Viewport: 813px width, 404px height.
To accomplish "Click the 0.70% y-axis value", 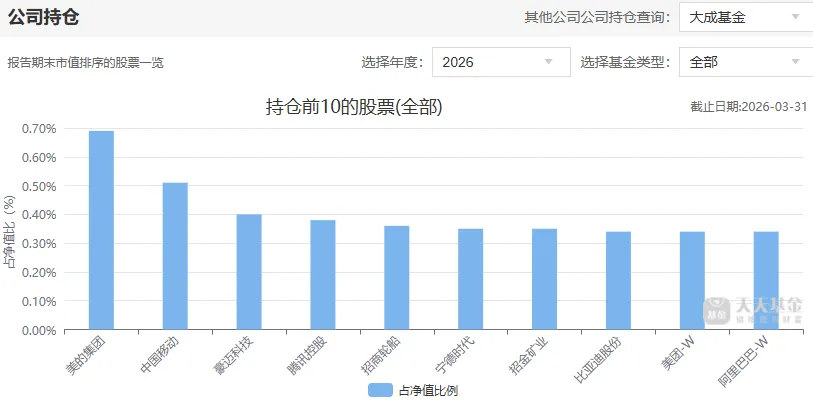I will point(39,129).
